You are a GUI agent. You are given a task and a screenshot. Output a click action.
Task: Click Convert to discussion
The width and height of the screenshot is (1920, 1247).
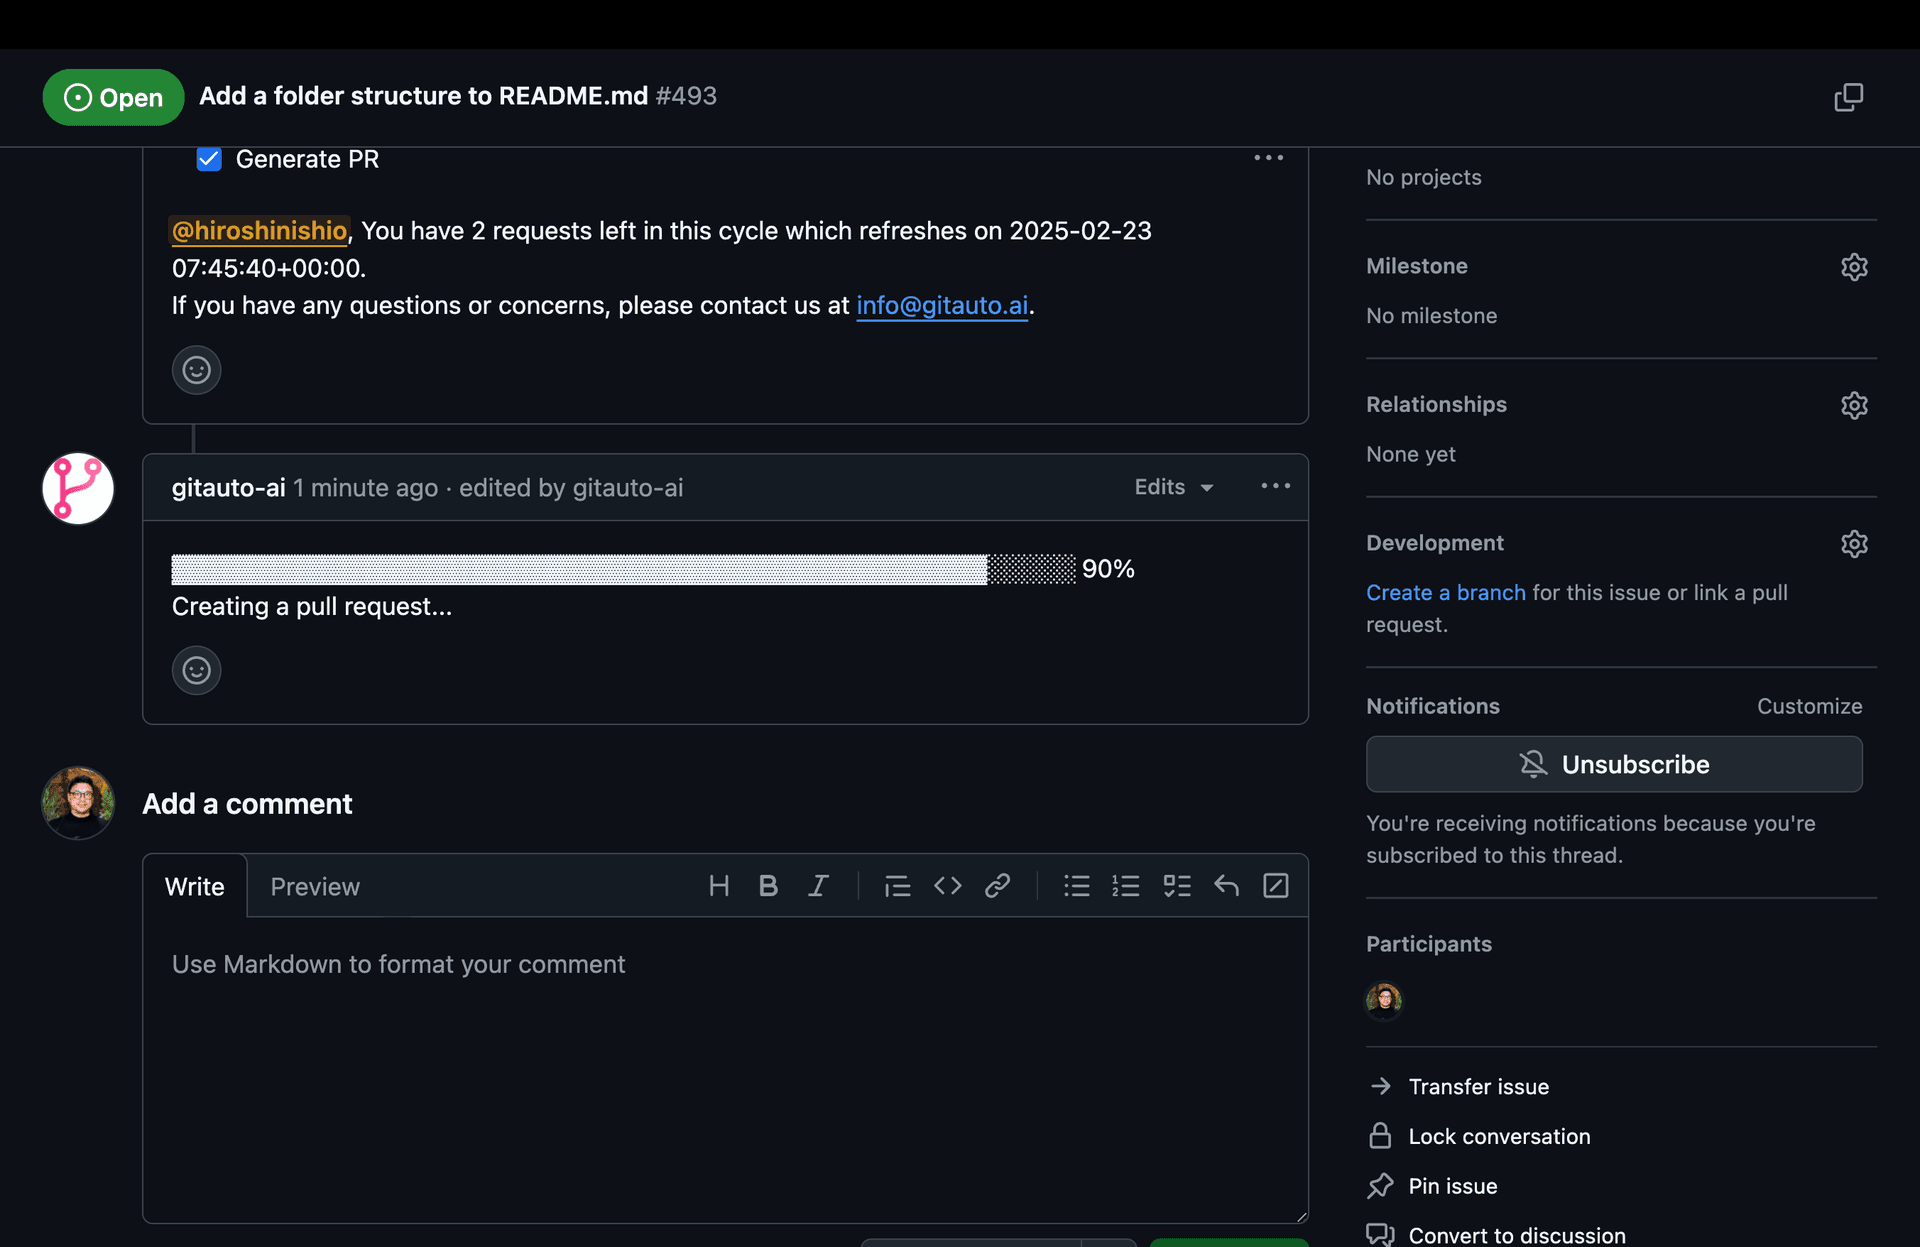click(1517, 1235)
